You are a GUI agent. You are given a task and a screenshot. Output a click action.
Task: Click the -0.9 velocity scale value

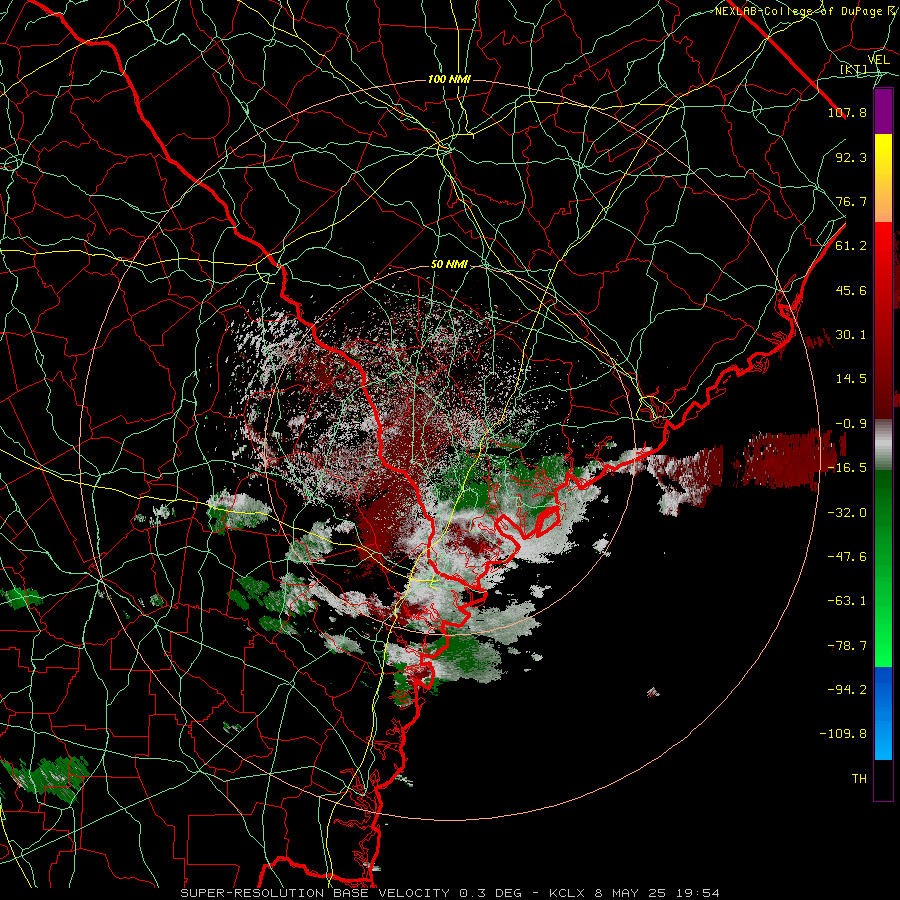click(x=851, y=424)
